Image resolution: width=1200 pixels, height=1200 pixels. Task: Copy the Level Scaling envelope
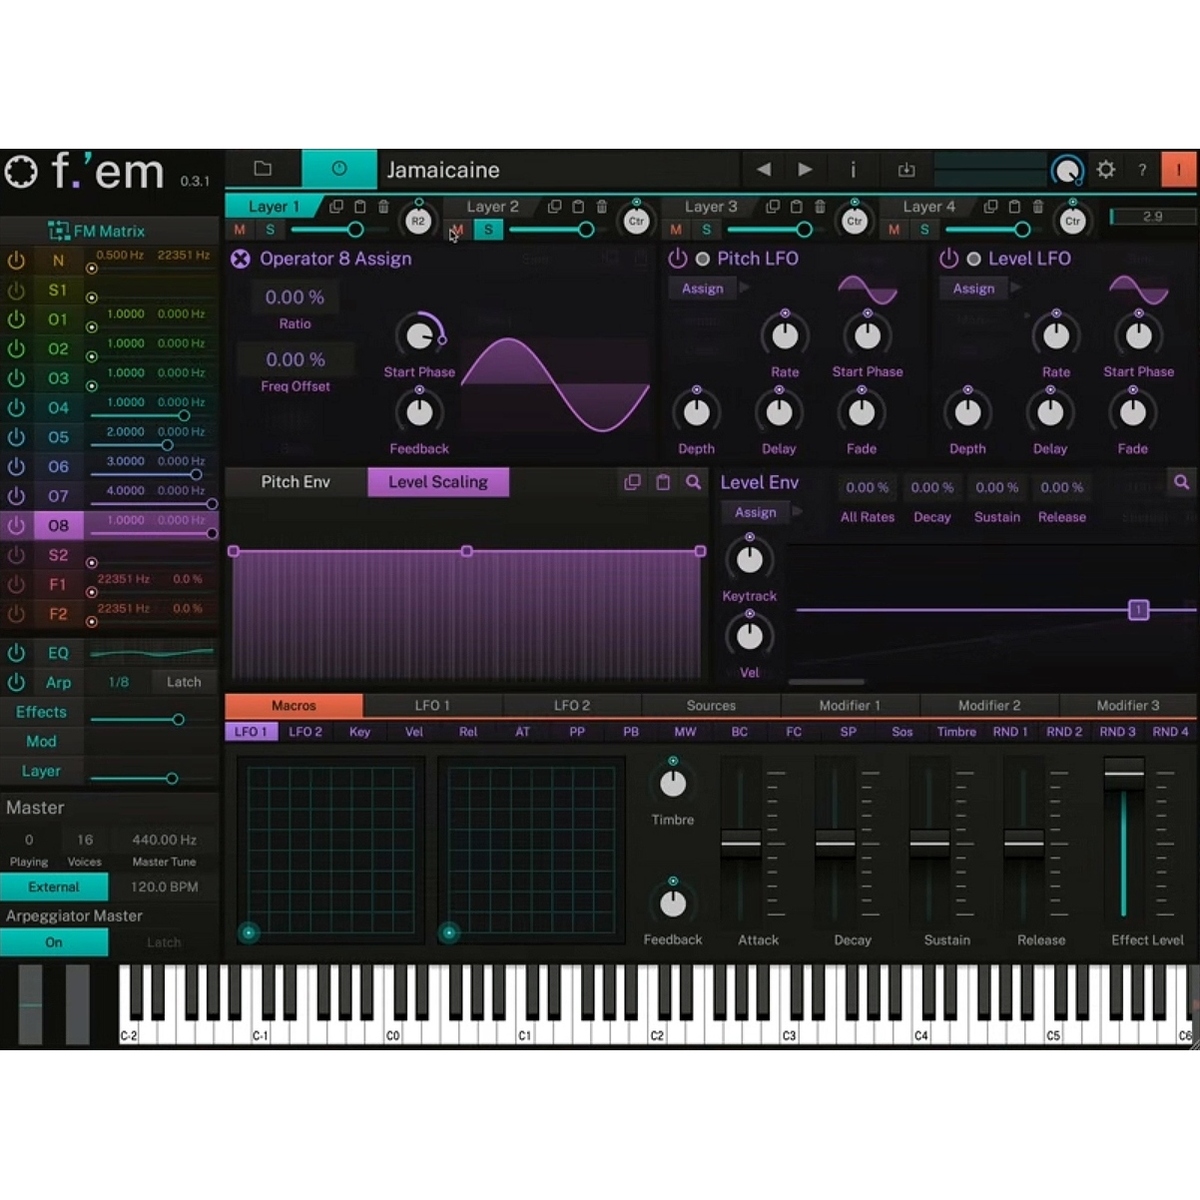click(632, 482)
